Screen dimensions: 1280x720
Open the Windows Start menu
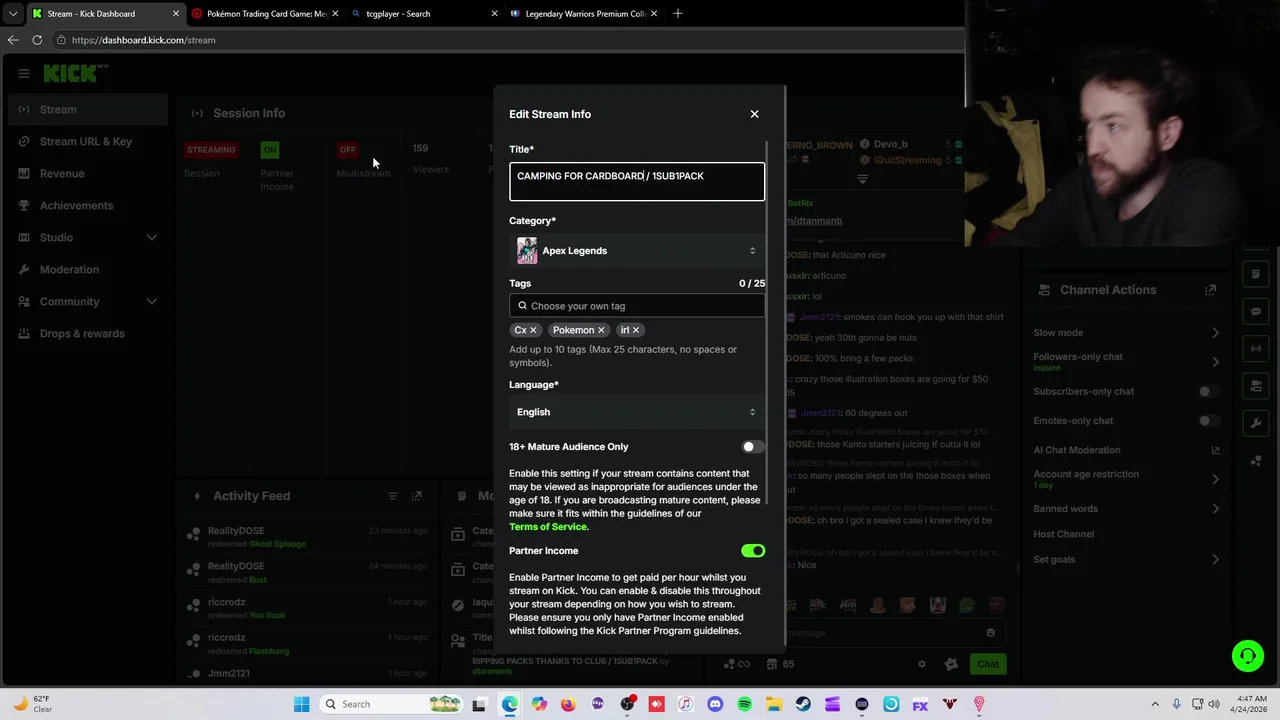coord(302,705)
